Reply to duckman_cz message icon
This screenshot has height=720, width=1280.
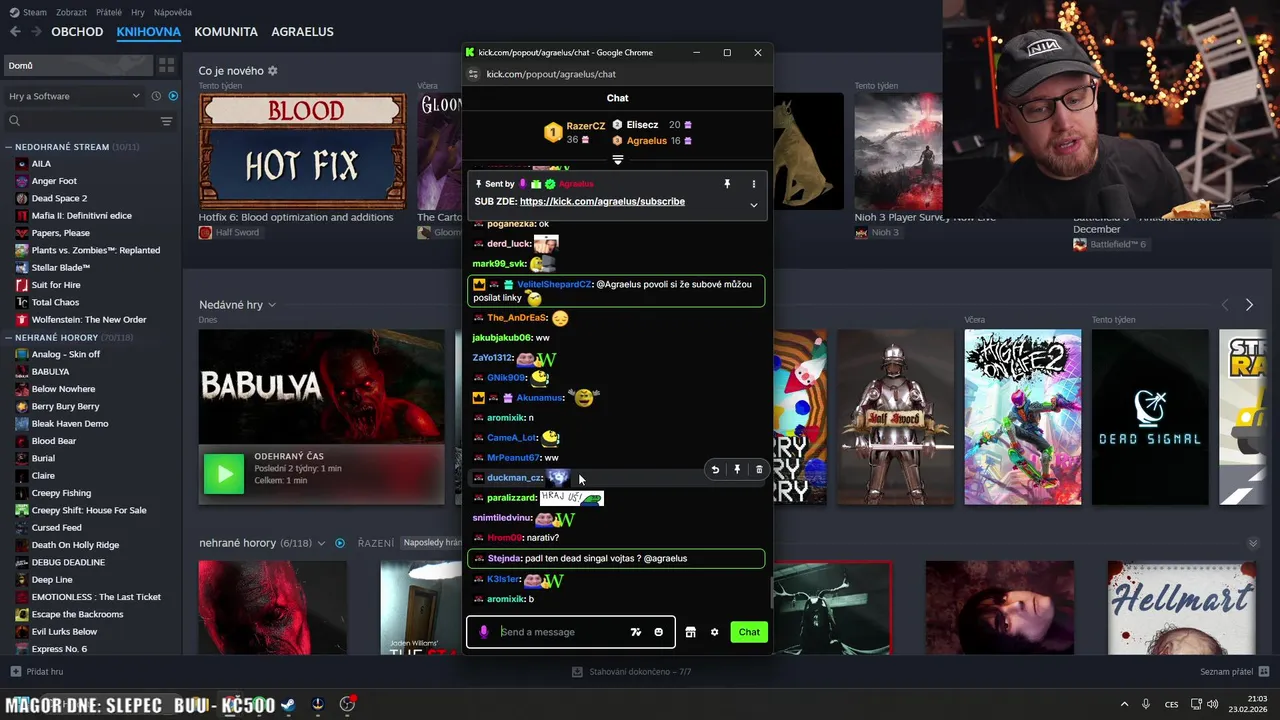[x=715, y=470]
